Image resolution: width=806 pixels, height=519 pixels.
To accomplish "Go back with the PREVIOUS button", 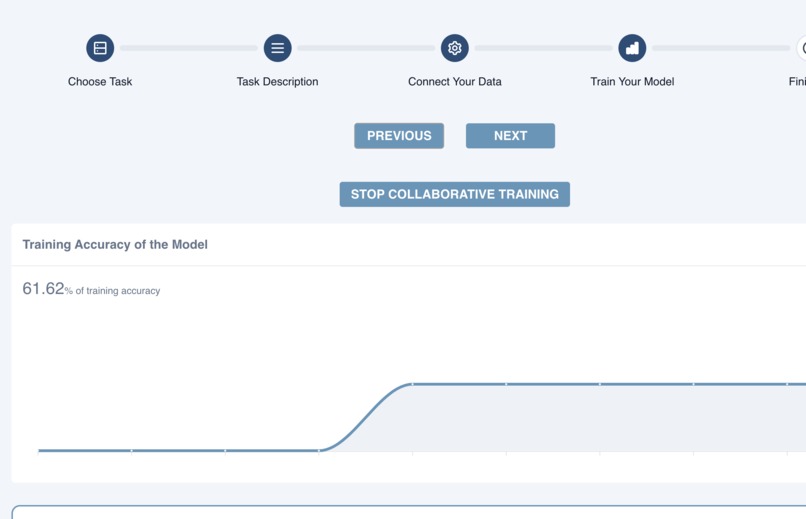I will (x=399, y=136).
